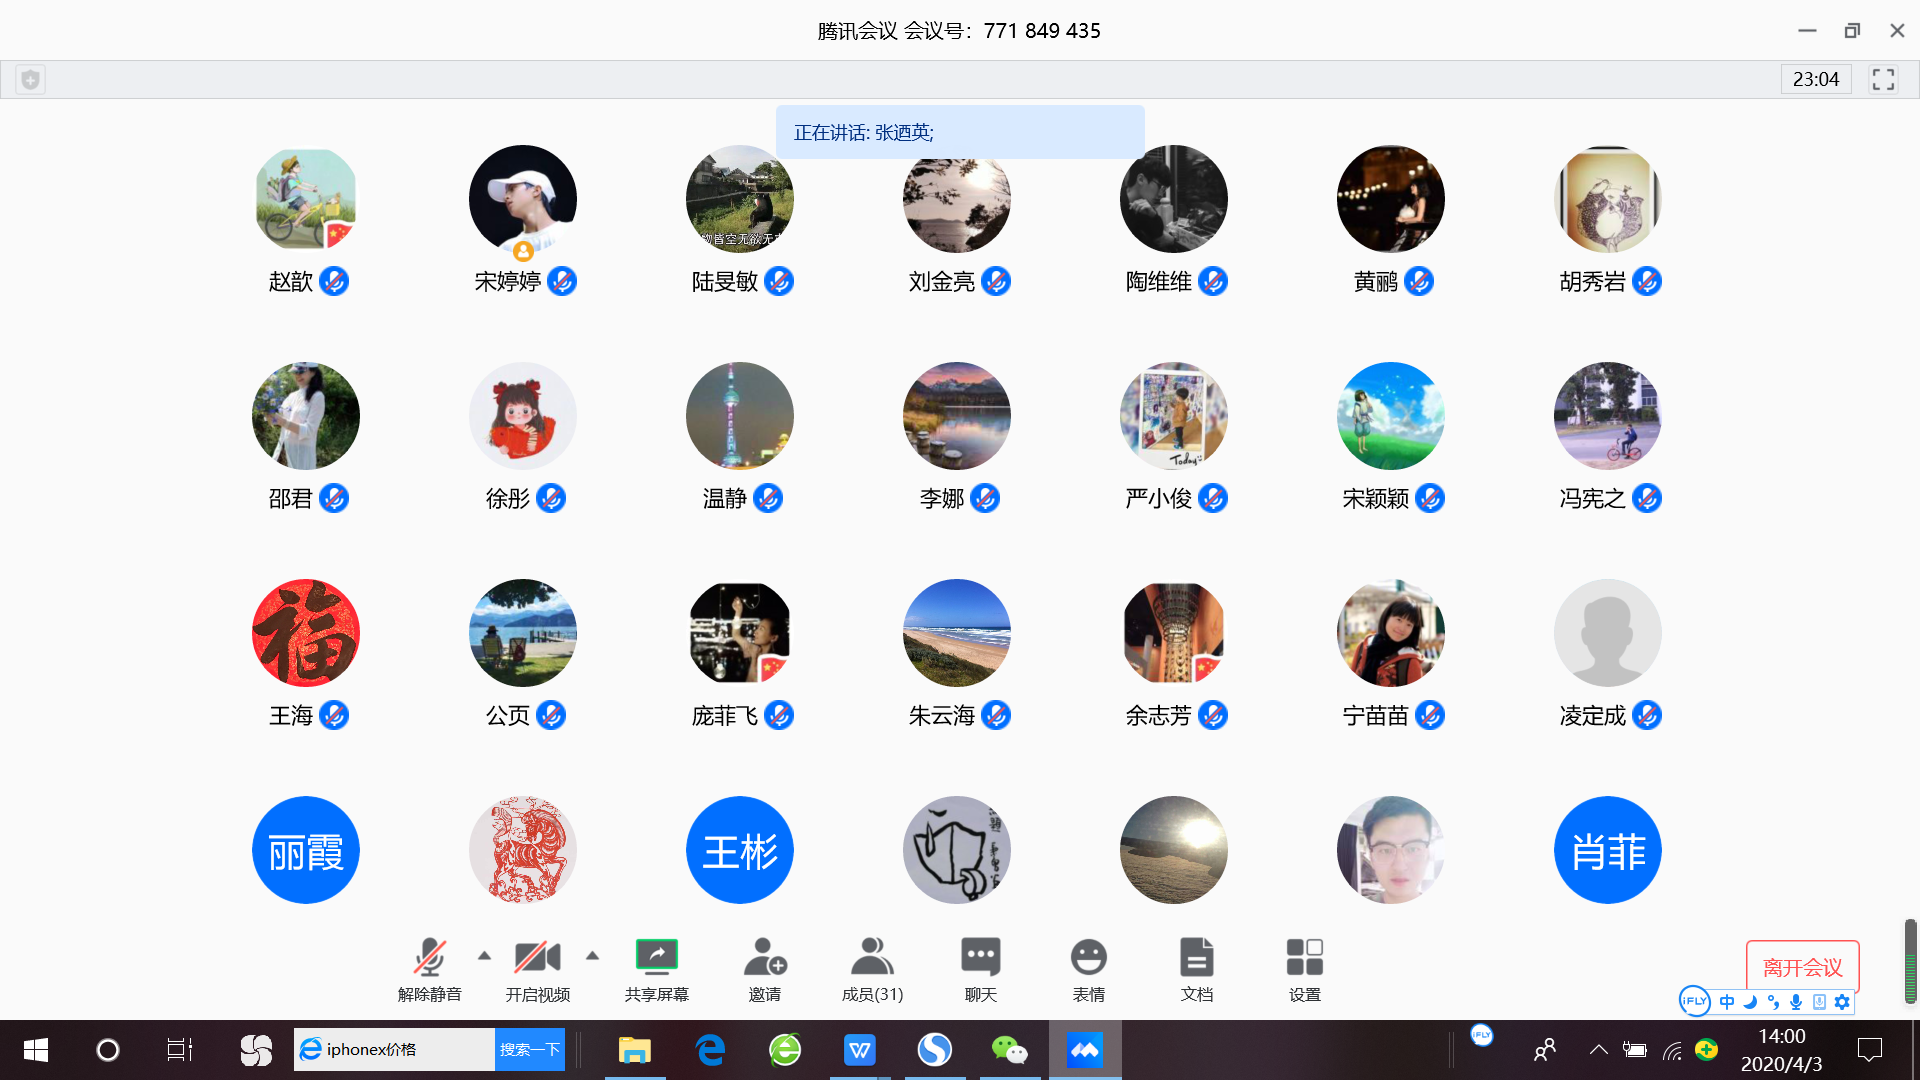
Task: Click the security shield icon
Action: [x=31, y=79]
